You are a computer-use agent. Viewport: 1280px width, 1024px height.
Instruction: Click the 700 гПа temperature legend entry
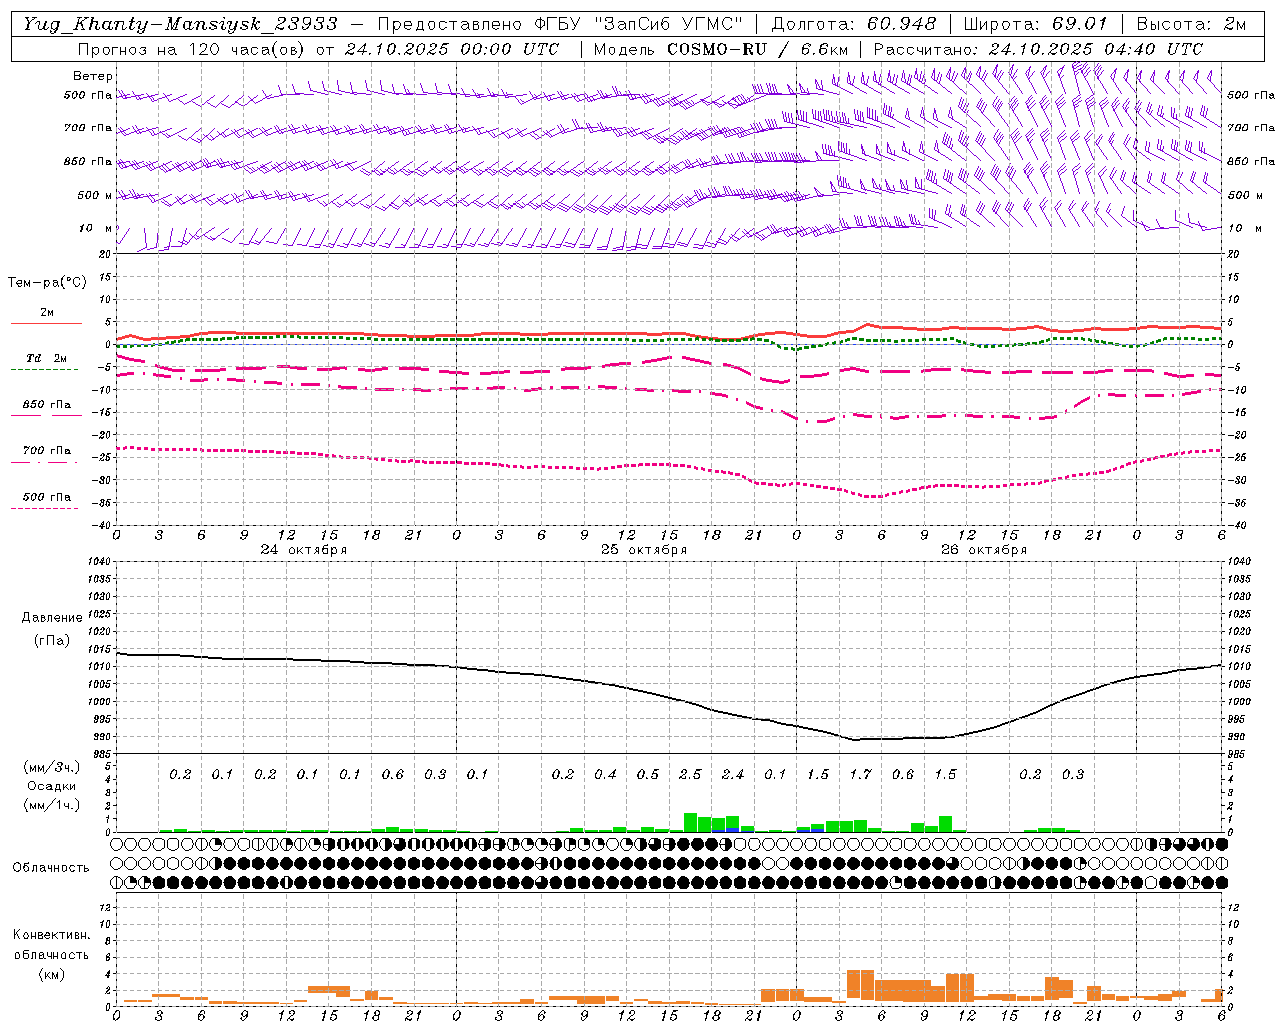click(x=46, y=451)
